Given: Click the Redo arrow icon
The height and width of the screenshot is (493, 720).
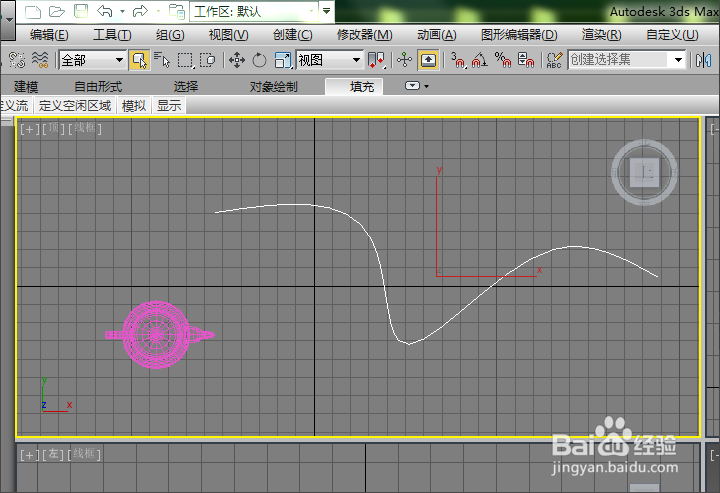Looking at the screenshot, I should coord(140,11).
